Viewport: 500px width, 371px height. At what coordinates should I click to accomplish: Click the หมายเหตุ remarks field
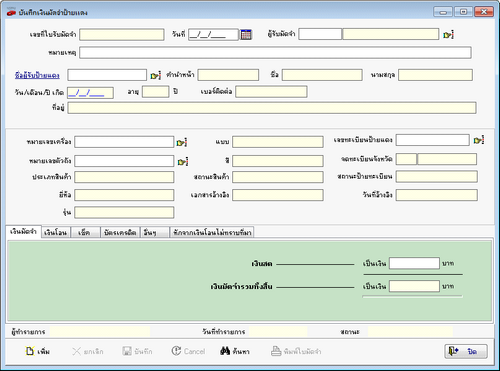coord(275,53)
